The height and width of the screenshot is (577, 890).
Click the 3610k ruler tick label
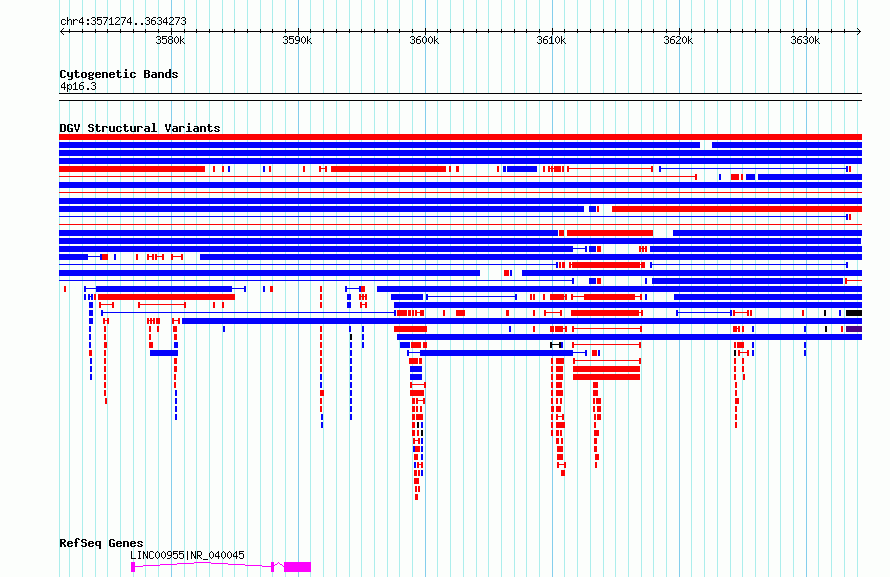[551, 41]
